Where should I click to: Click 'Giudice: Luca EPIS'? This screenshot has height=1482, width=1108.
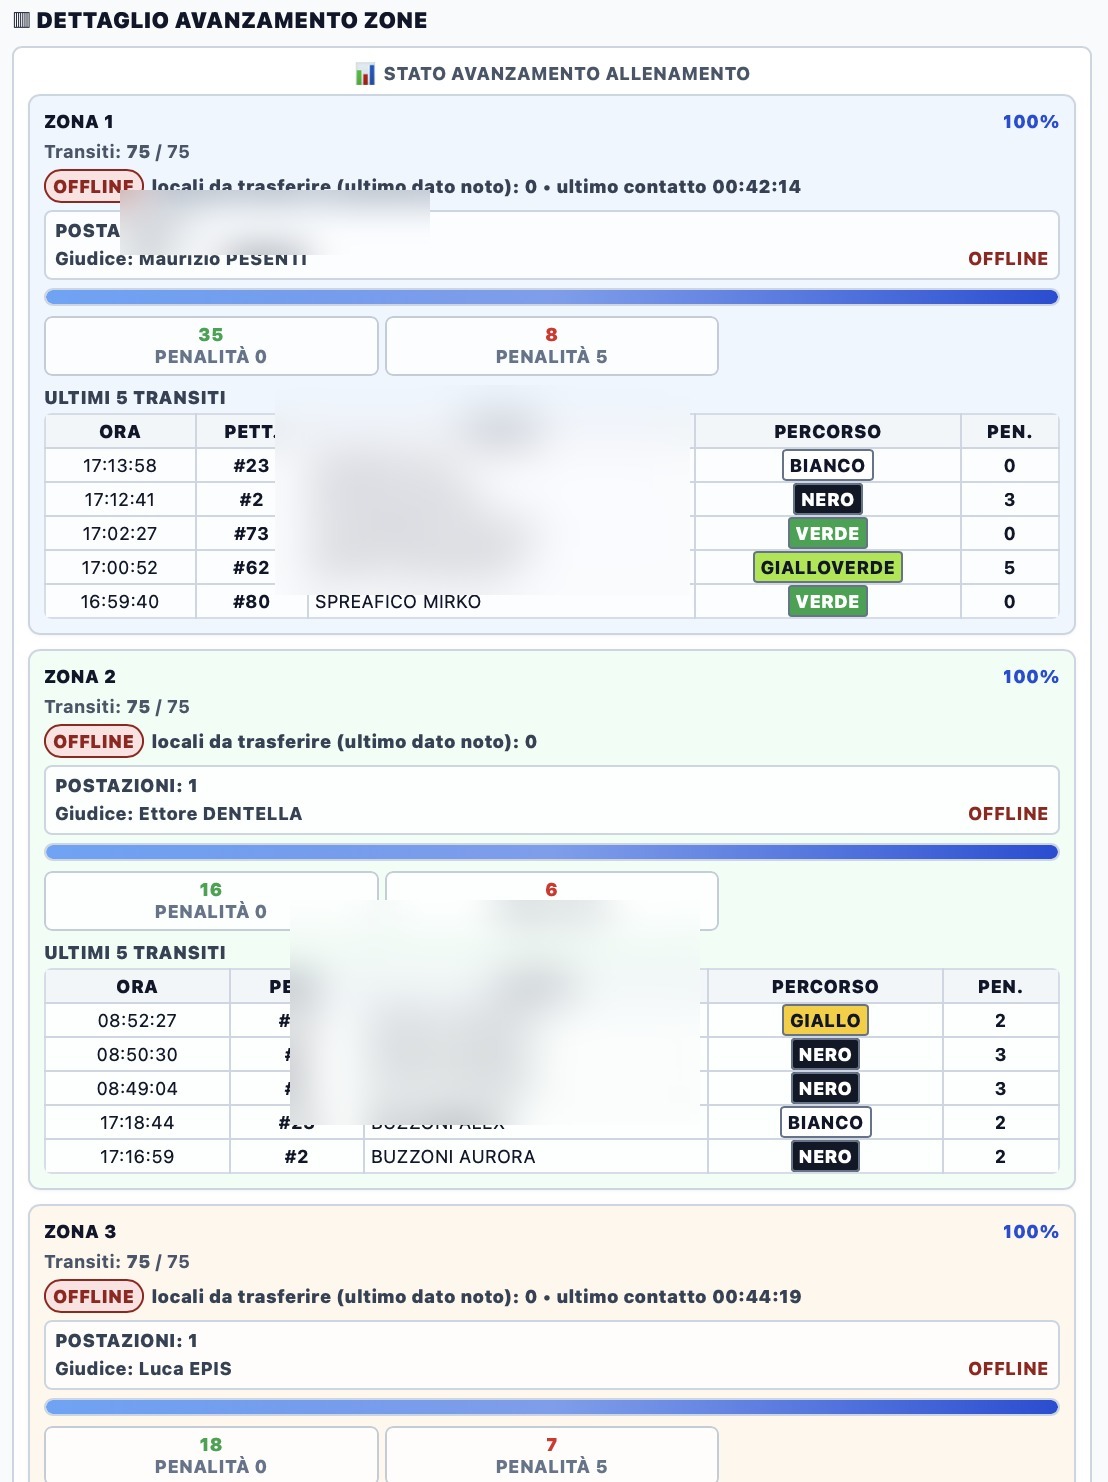point(143,1369)
